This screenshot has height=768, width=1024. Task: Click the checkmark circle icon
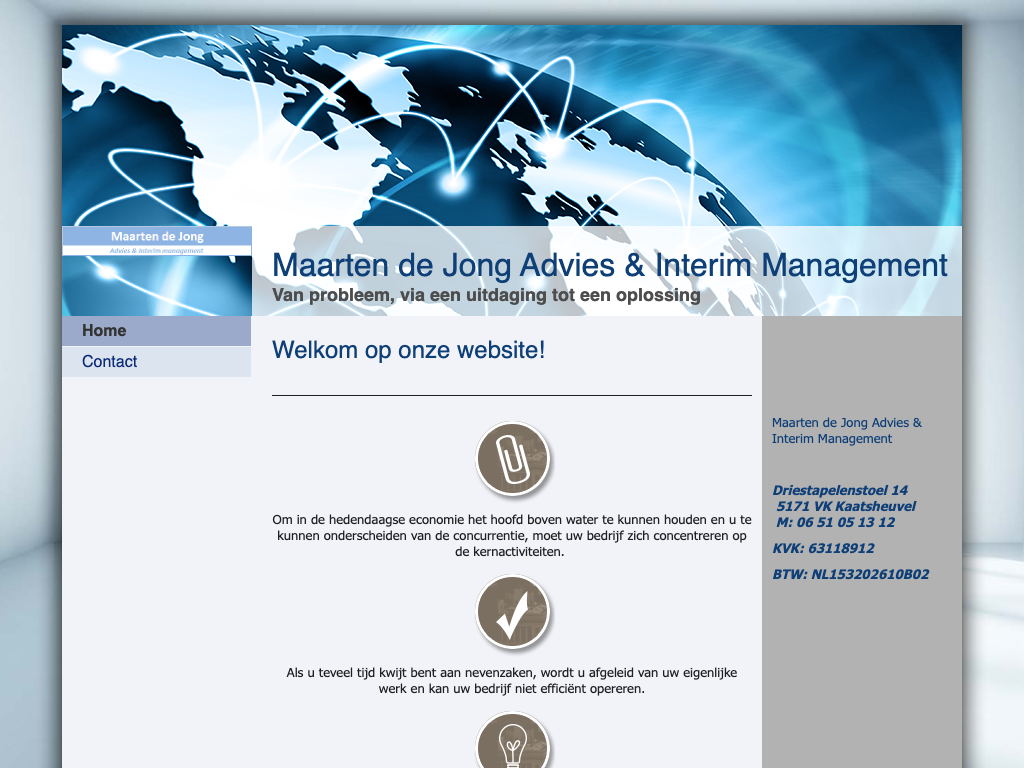(x=512, y=612)
